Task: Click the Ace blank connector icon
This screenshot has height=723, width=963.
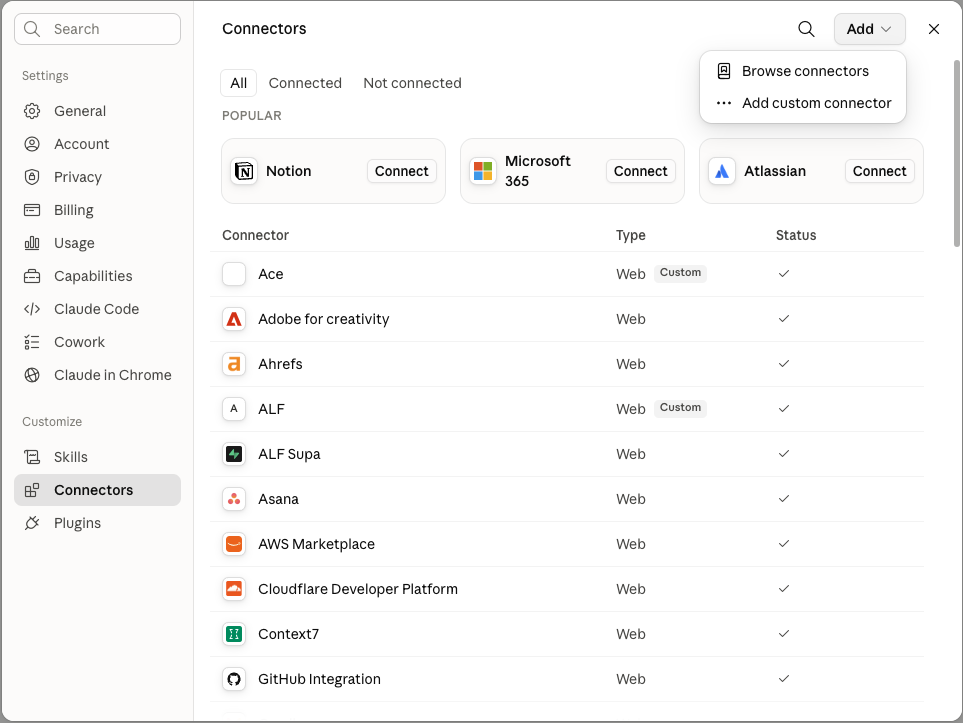Action: (x=234, y=274)
